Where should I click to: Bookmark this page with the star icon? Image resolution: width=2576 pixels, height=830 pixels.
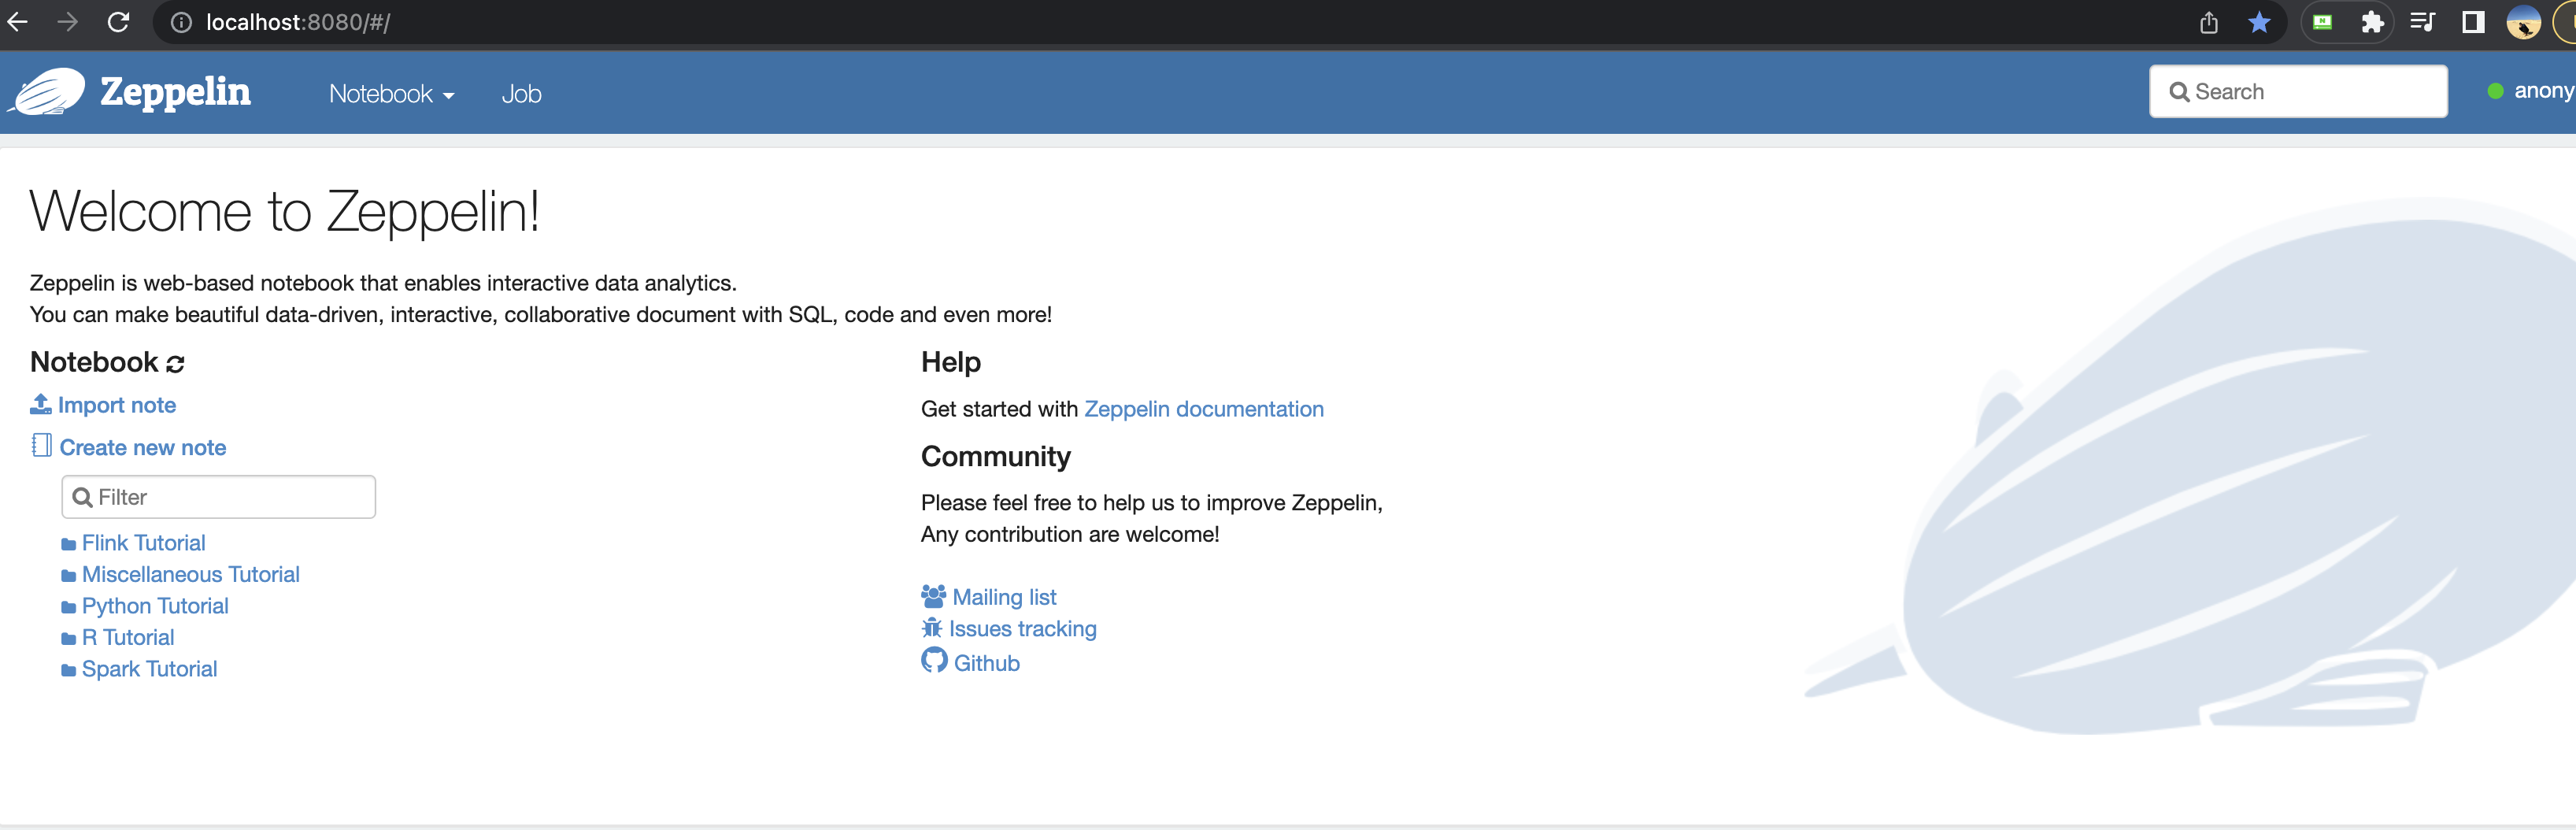[x=2259, y=22]
